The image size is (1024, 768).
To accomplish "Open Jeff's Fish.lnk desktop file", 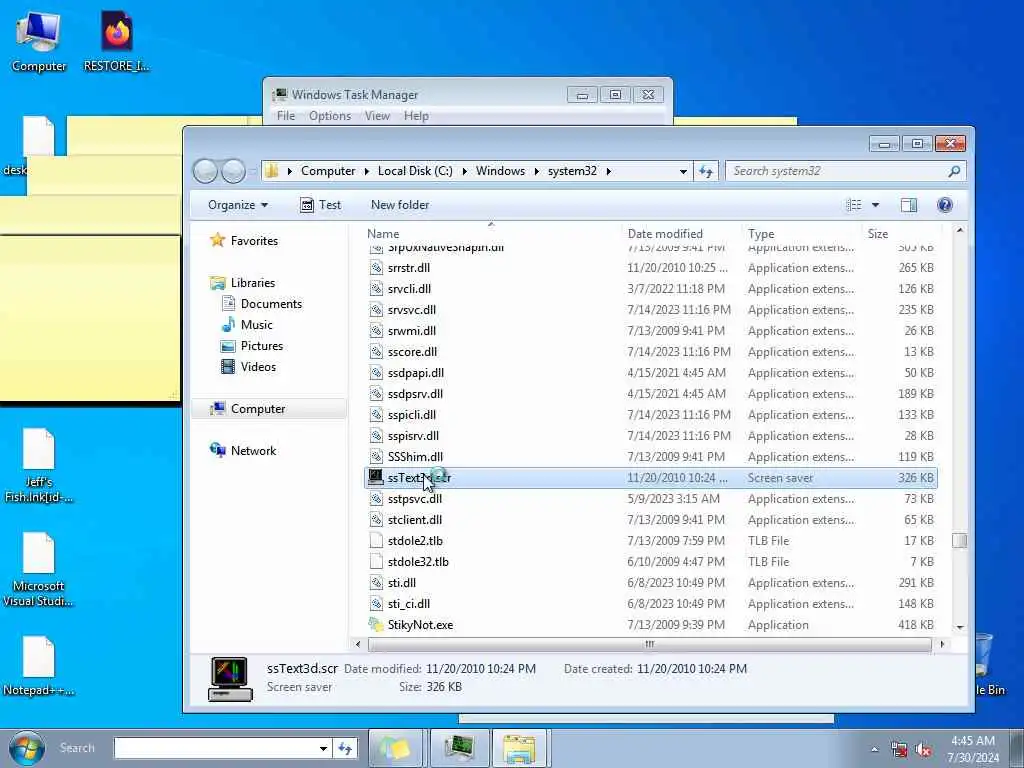I will 39,465.
